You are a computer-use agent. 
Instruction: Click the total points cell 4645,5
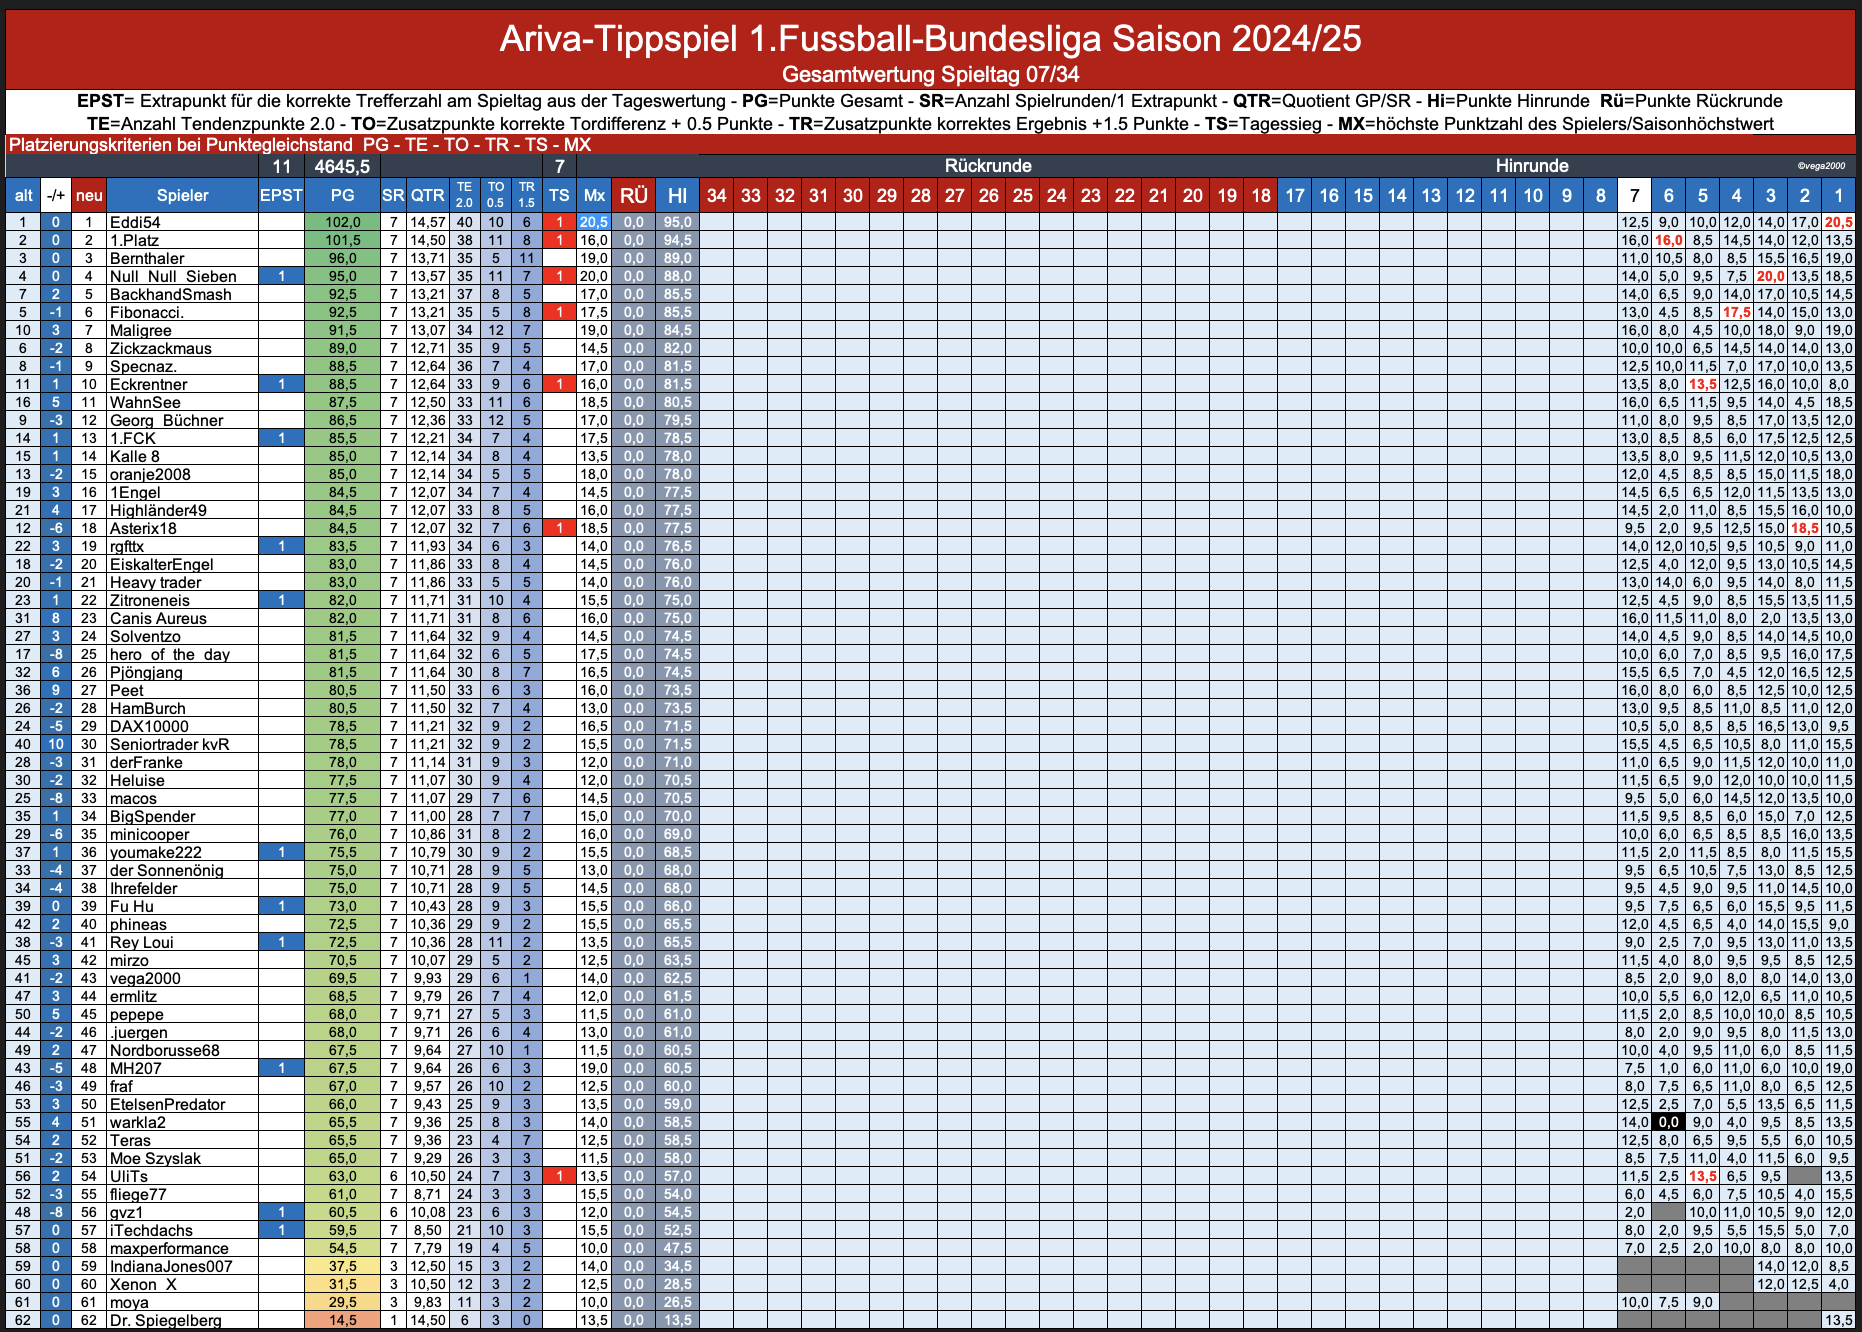342,166
